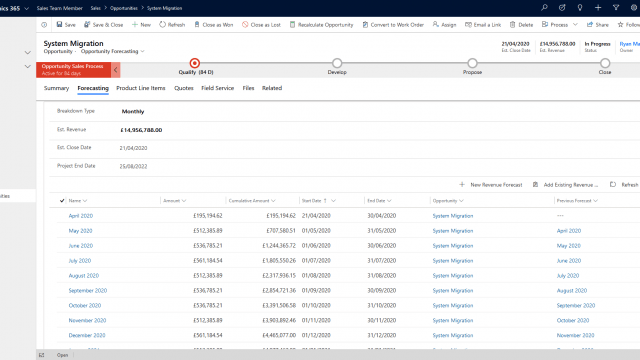Open the Amount column sort dropdown
Image resolution: width=640 pixels, height=360 pixels.
184,201
